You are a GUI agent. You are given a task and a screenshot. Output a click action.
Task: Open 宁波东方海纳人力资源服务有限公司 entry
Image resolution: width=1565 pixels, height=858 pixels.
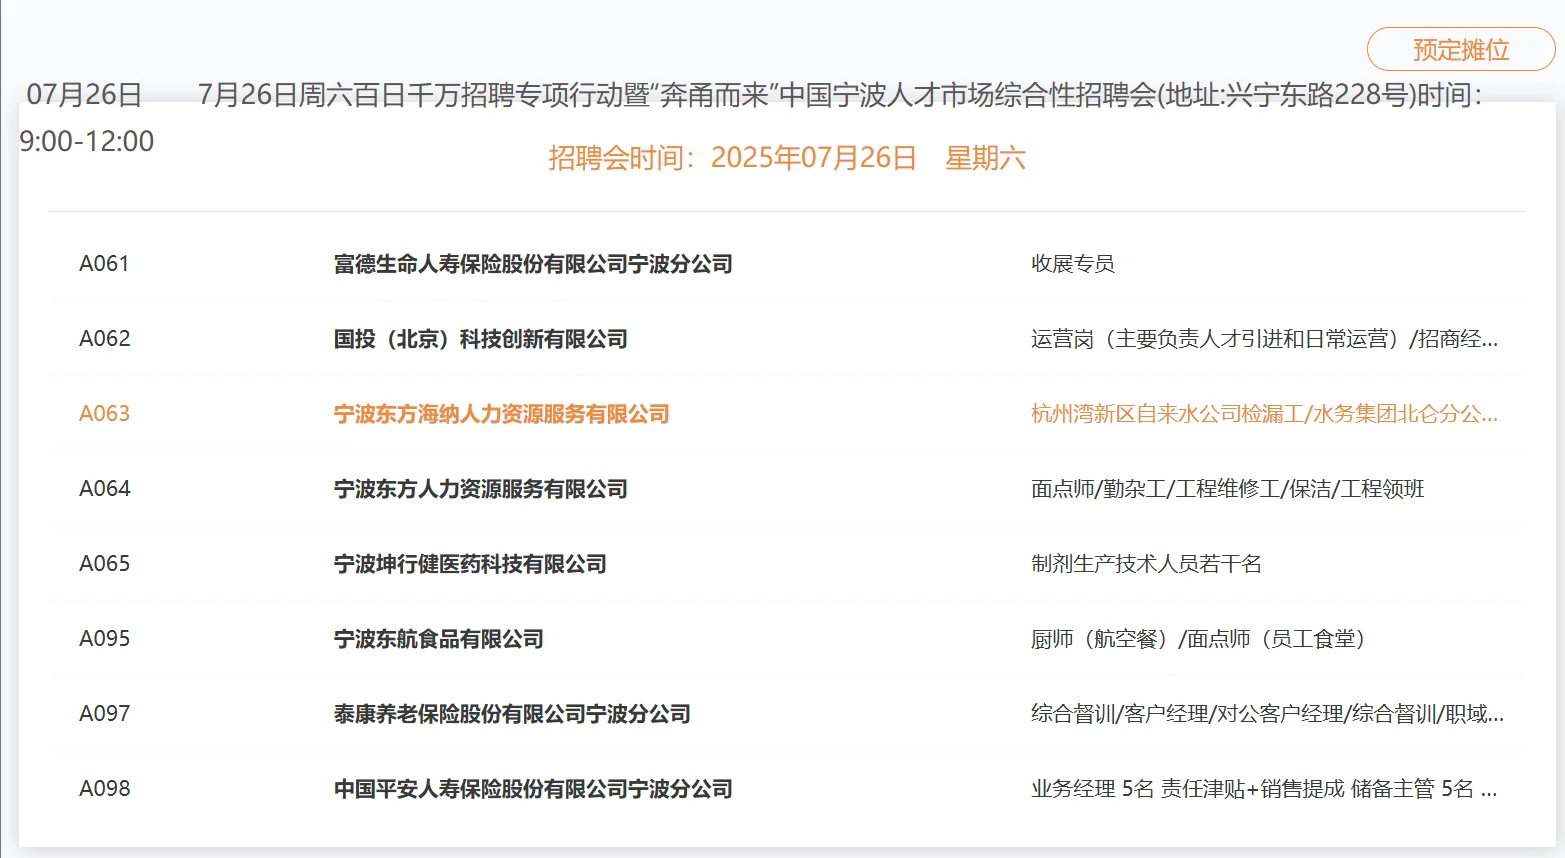click(502, 414)
